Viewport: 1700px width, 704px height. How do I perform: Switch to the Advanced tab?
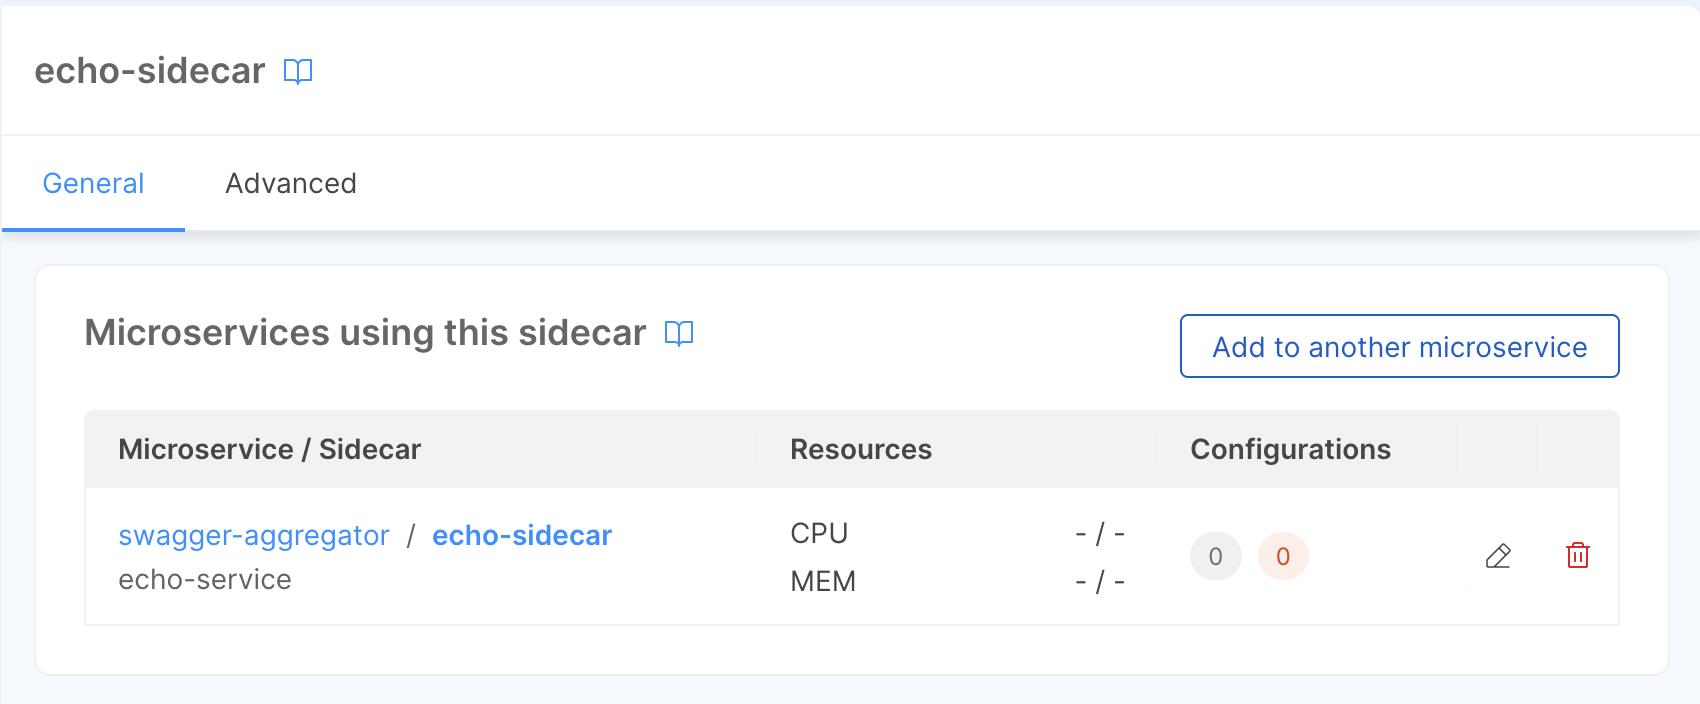tap(290, 183)
